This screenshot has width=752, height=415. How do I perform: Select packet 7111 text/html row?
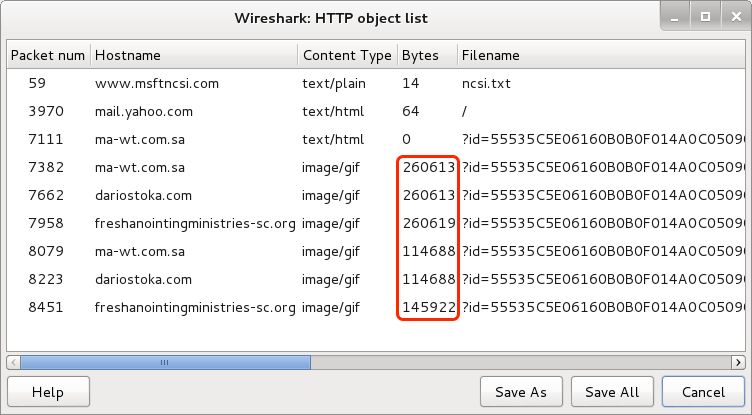[x=376, y=140]
